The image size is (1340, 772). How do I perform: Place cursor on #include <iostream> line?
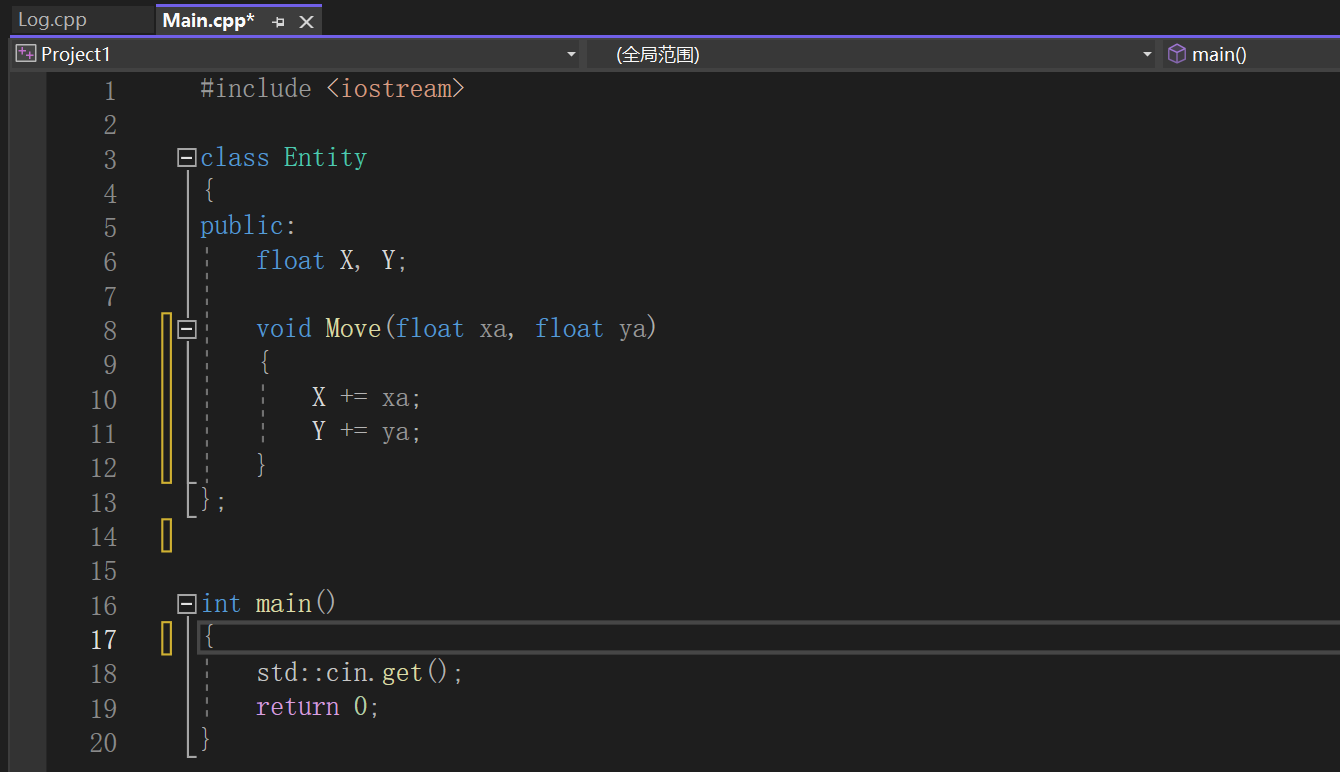pyautogui.click(x=332, y=89)
